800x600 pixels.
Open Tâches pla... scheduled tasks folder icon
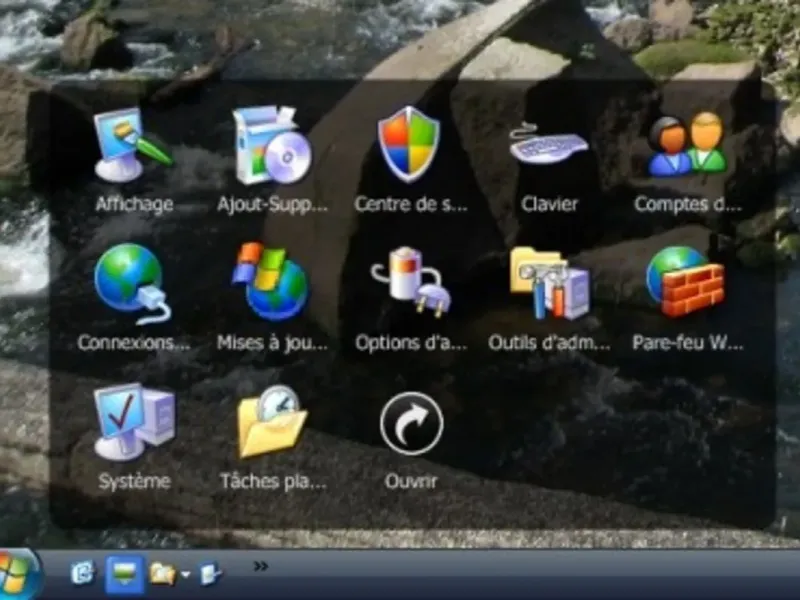tap(272, 422)
